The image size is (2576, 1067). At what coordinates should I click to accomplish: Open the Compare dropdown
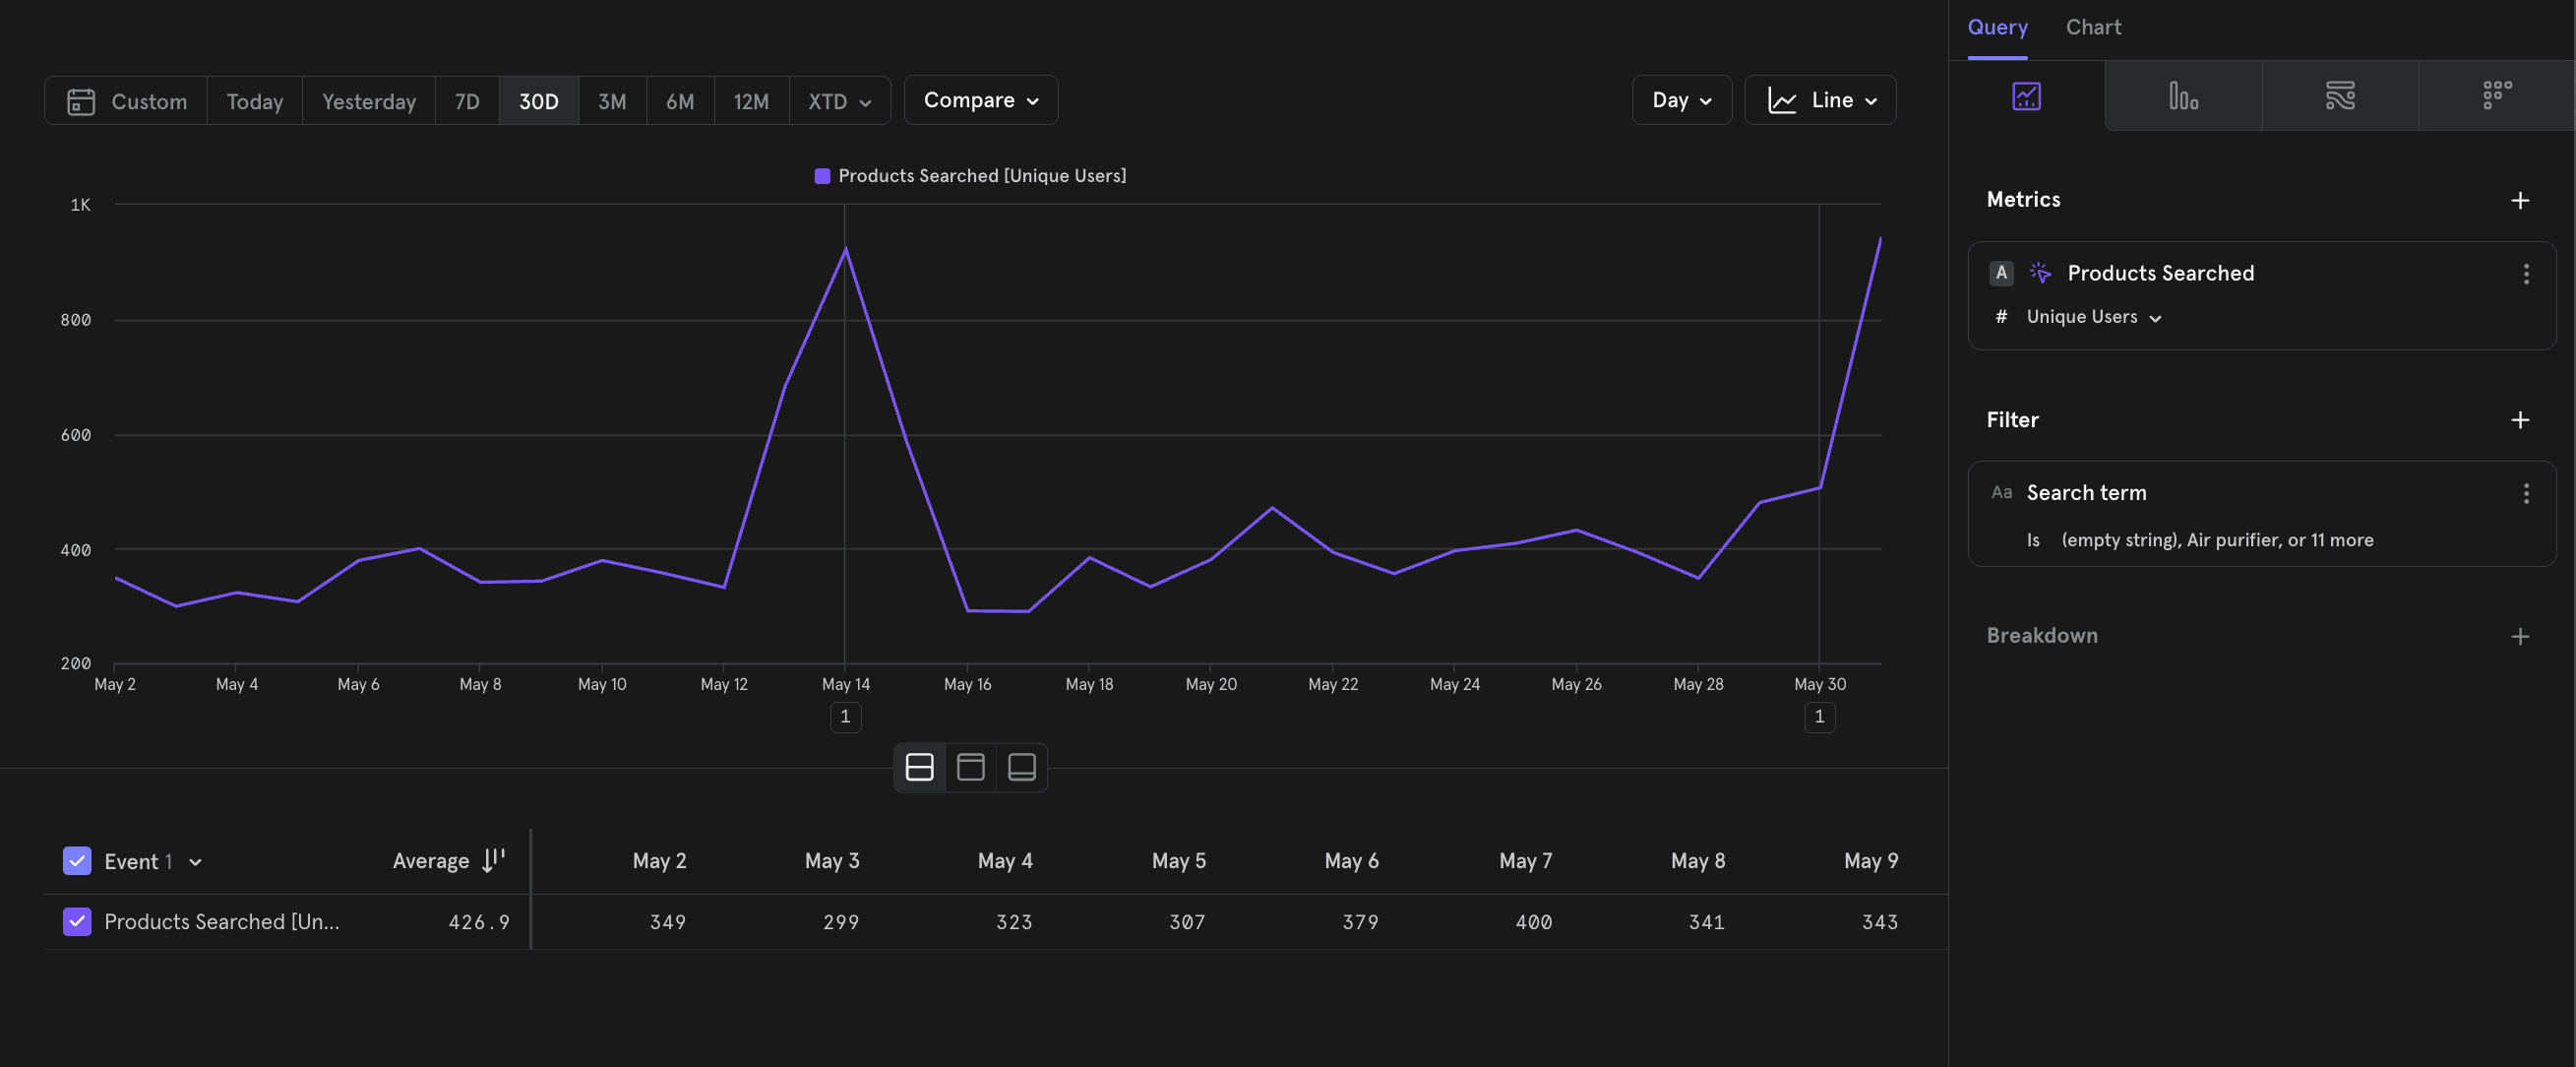[980, 100]
